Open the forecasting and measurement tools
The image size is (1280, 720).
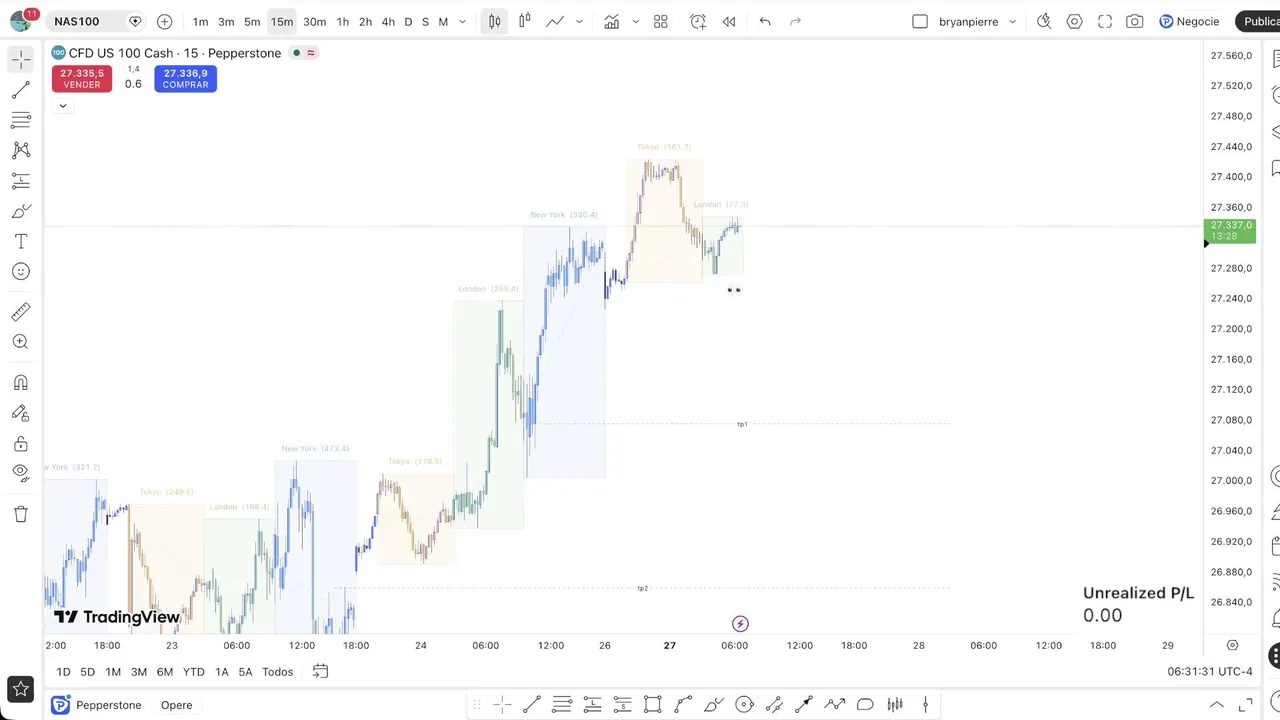[21, 181]
